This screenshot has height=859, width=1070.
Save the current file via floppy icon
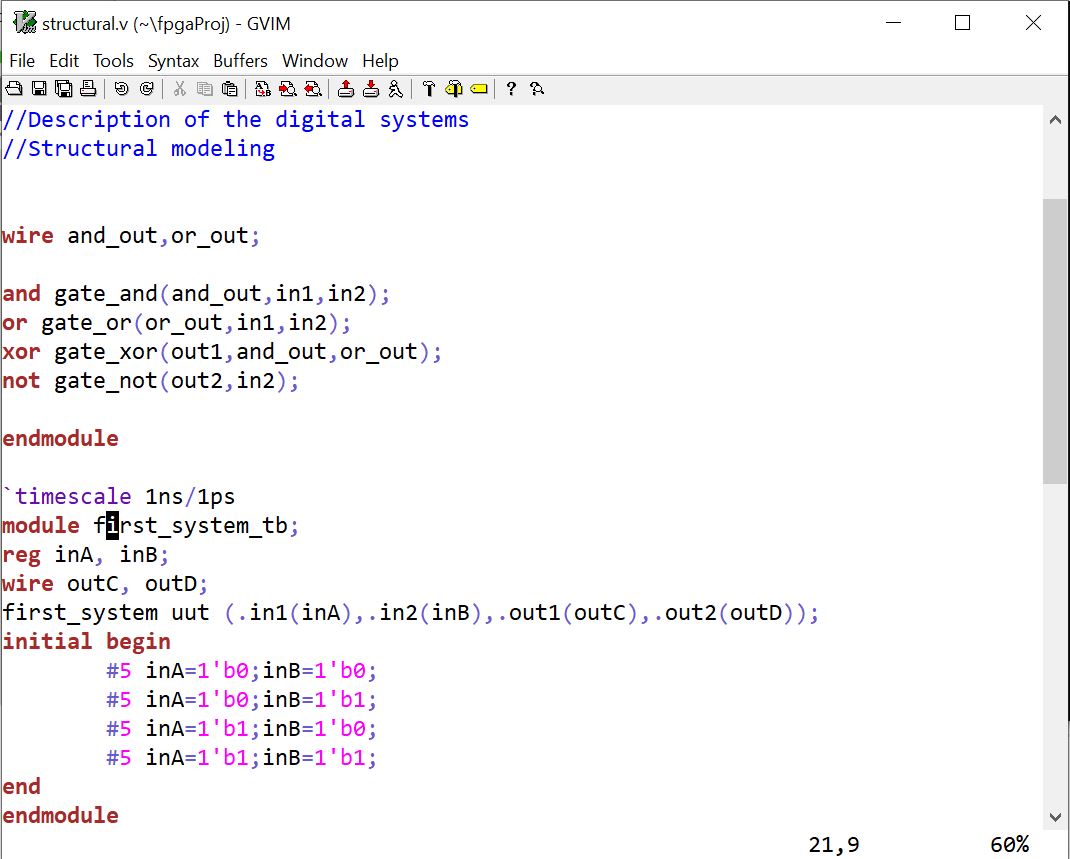click(39, 89)
